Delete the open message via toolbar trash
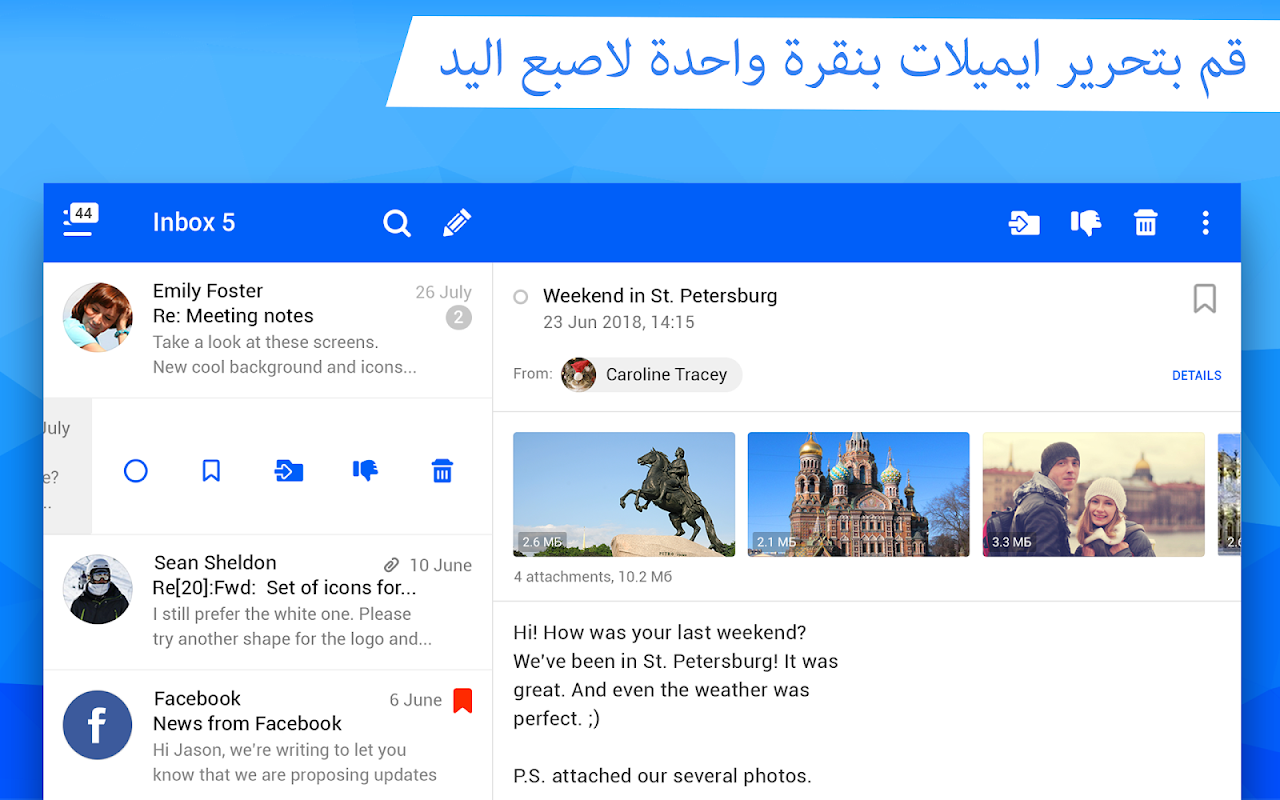The height and width of the screenshot is (800, 1280). [1146, 223]
